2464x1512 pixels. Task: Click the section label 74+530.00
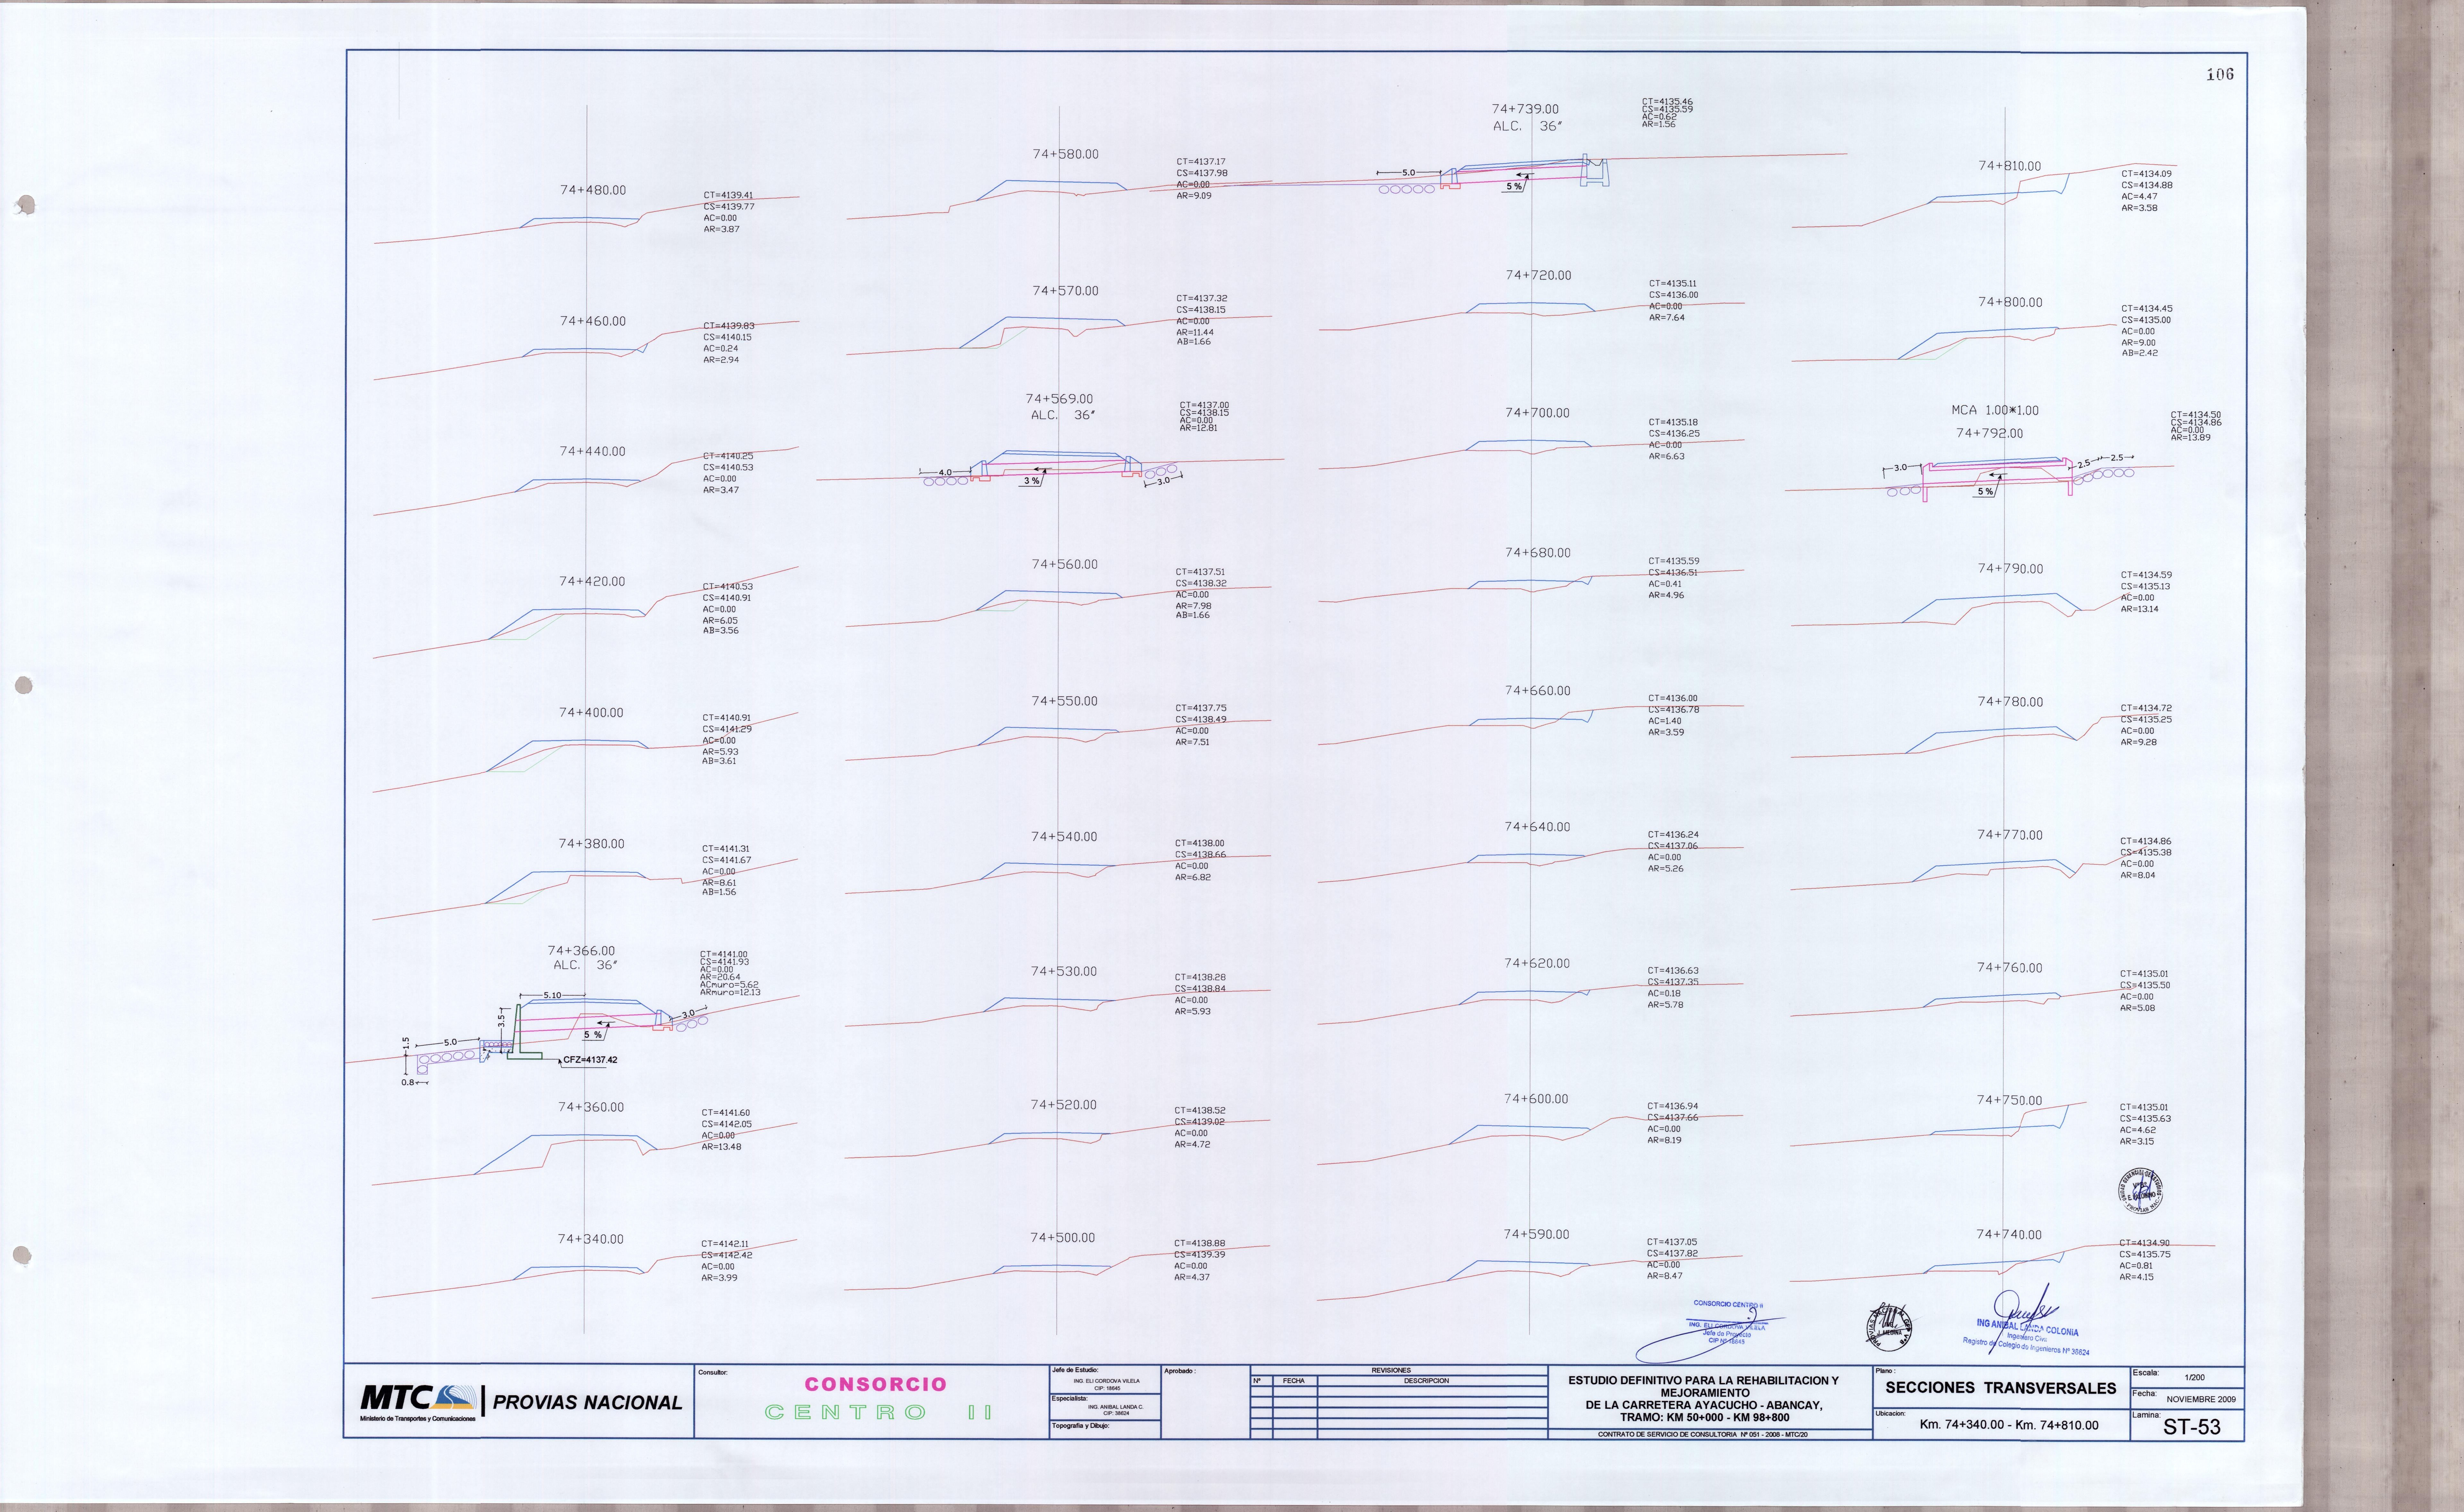tap(1064, 971)
